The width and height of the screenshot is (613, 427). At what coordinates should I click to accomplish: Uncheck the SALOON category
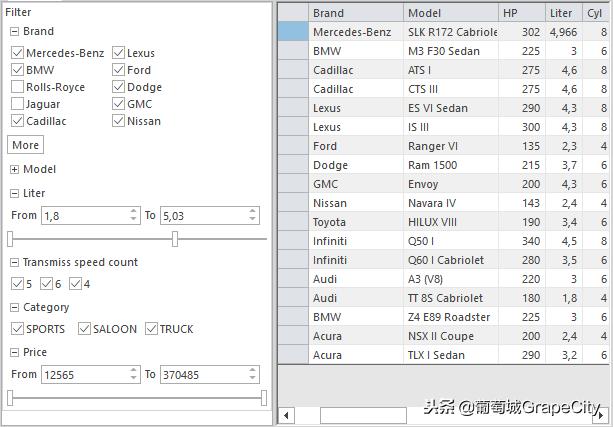click(x=84, y=329)
